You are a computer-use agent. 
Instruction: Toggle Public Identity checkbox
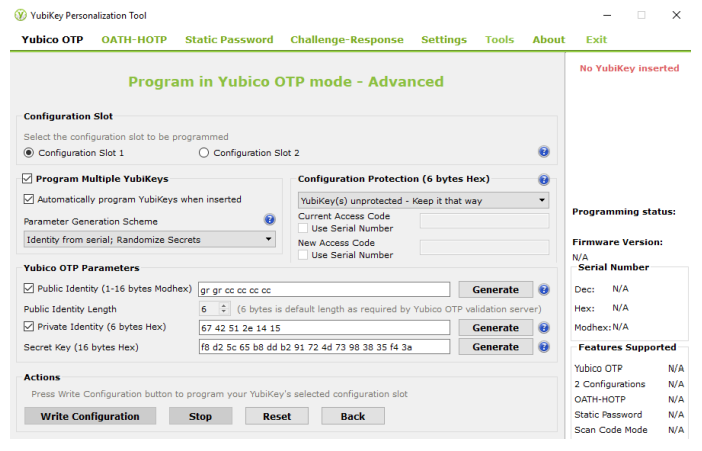[29, 288]
